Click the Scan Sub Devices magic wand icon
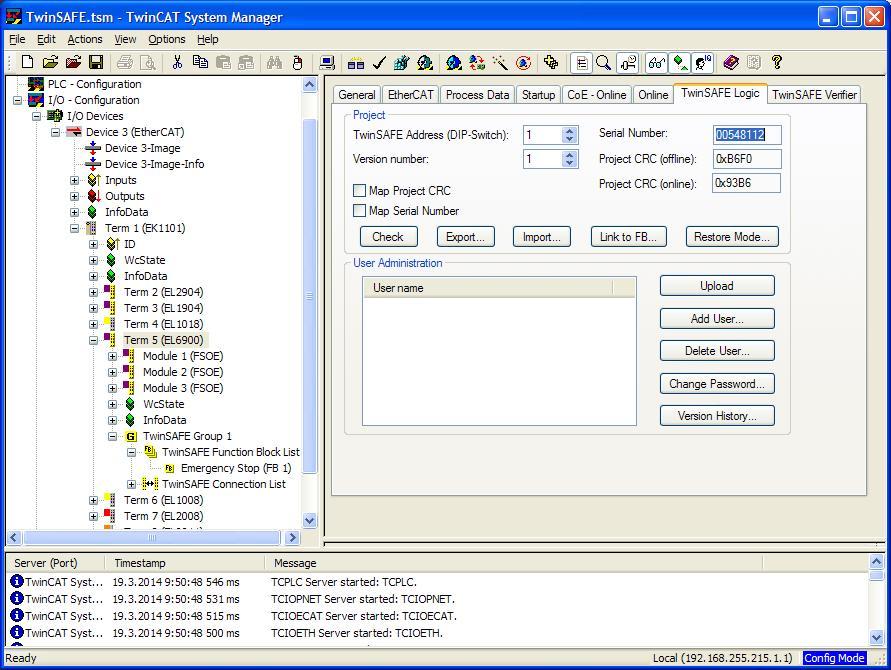Viewport: 891px width, 670px height. (500, 63)
